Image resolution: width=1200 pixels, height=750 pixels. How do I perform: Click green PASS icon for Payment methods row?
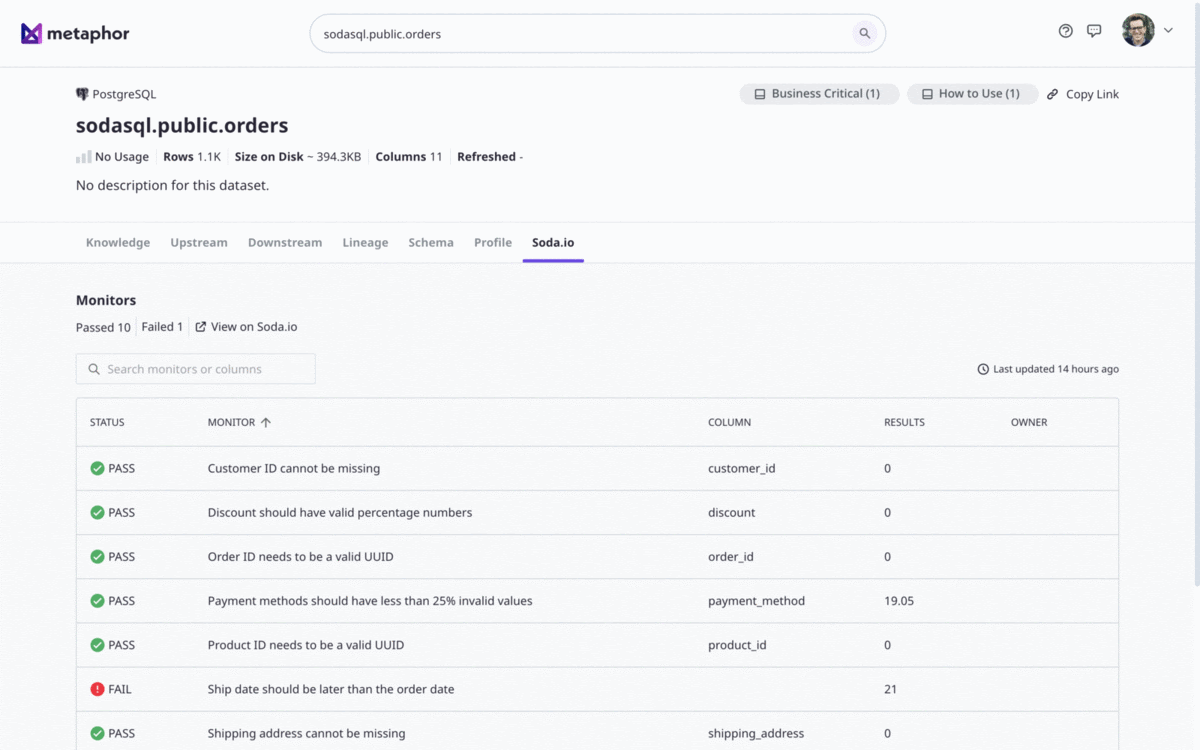[97, 601]
